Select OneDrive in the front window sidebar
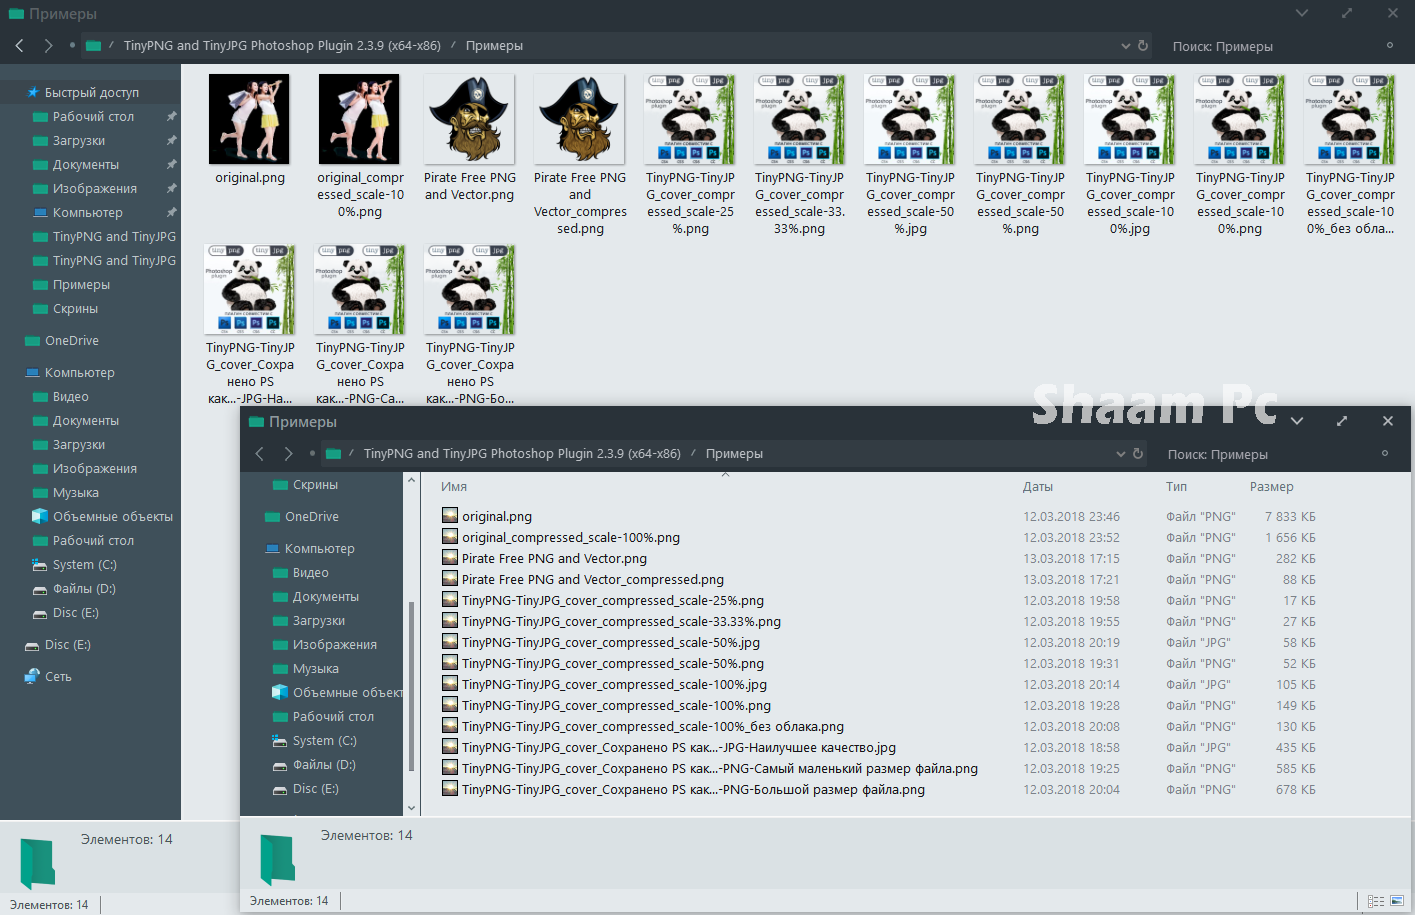The width and height of the screenshot is (1415, 915). point(312,517)
